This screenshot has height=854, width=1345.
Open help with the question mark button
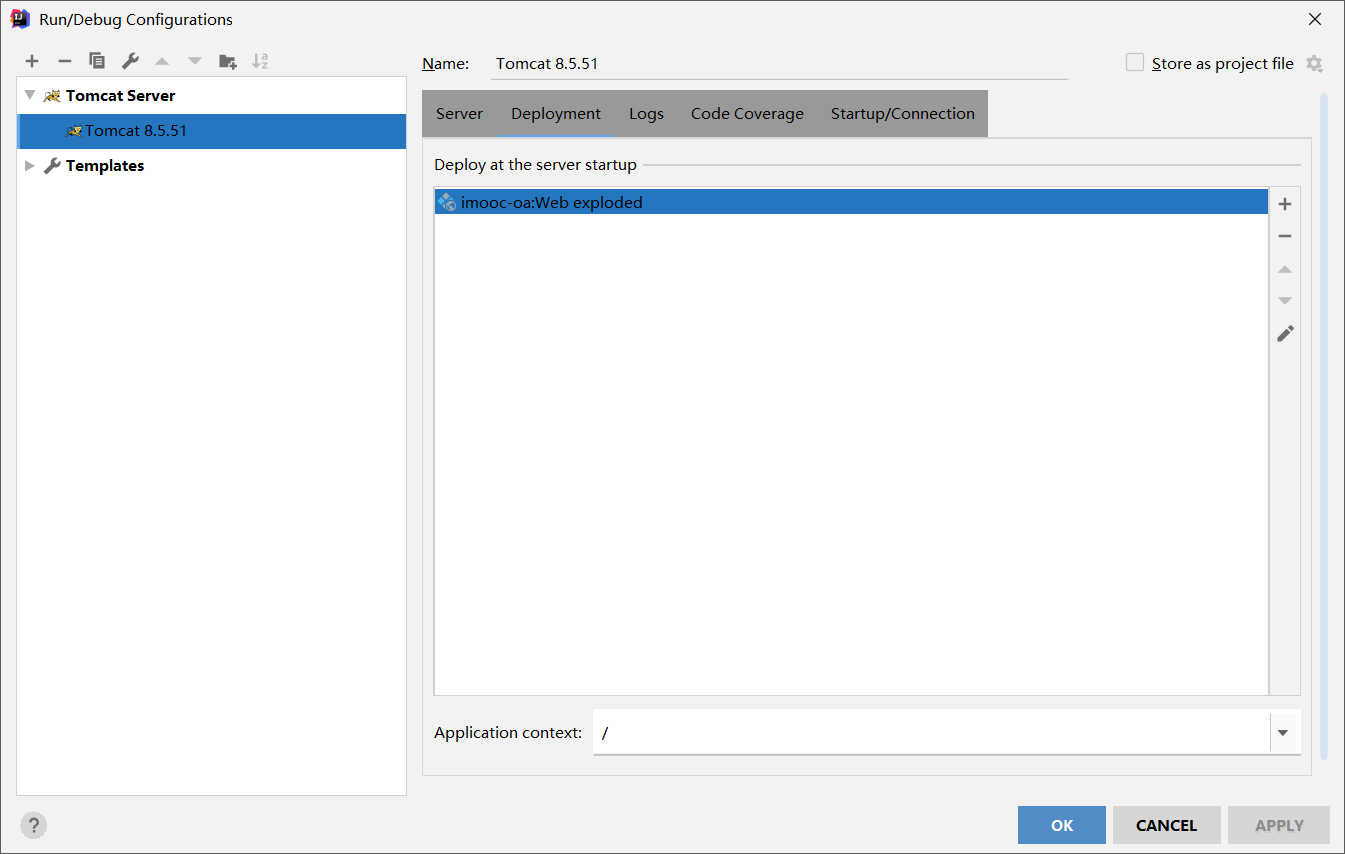34,826
